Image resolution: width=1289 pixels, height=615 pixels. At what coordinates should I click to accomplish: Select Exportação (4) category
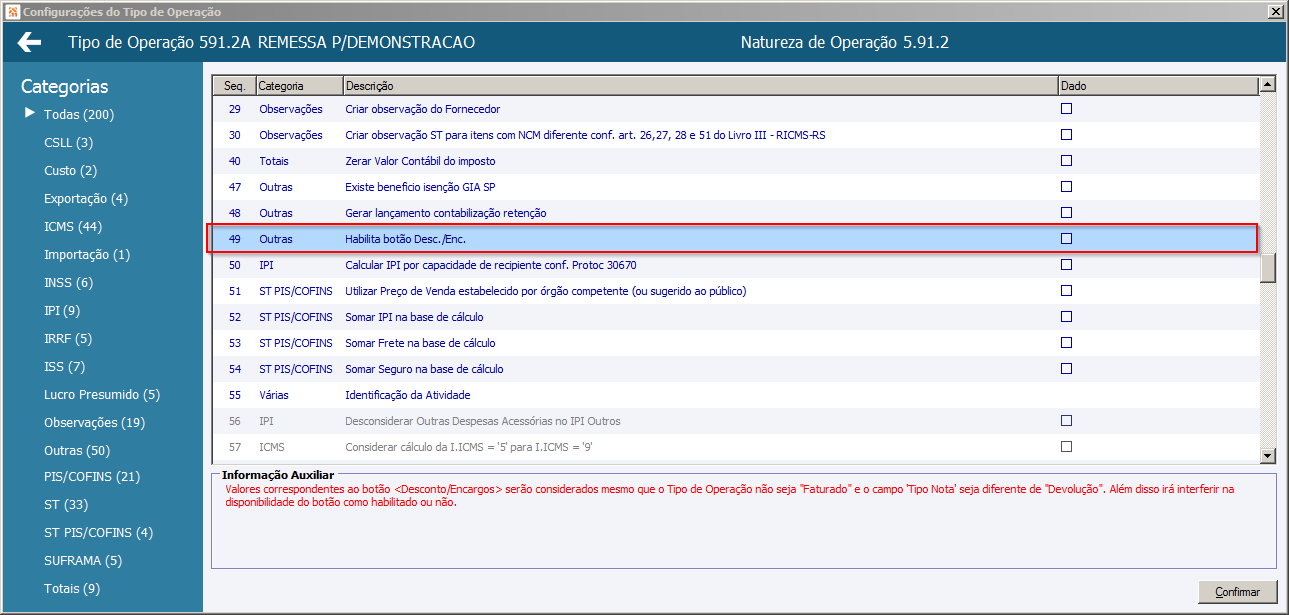[x=86, y=198]
